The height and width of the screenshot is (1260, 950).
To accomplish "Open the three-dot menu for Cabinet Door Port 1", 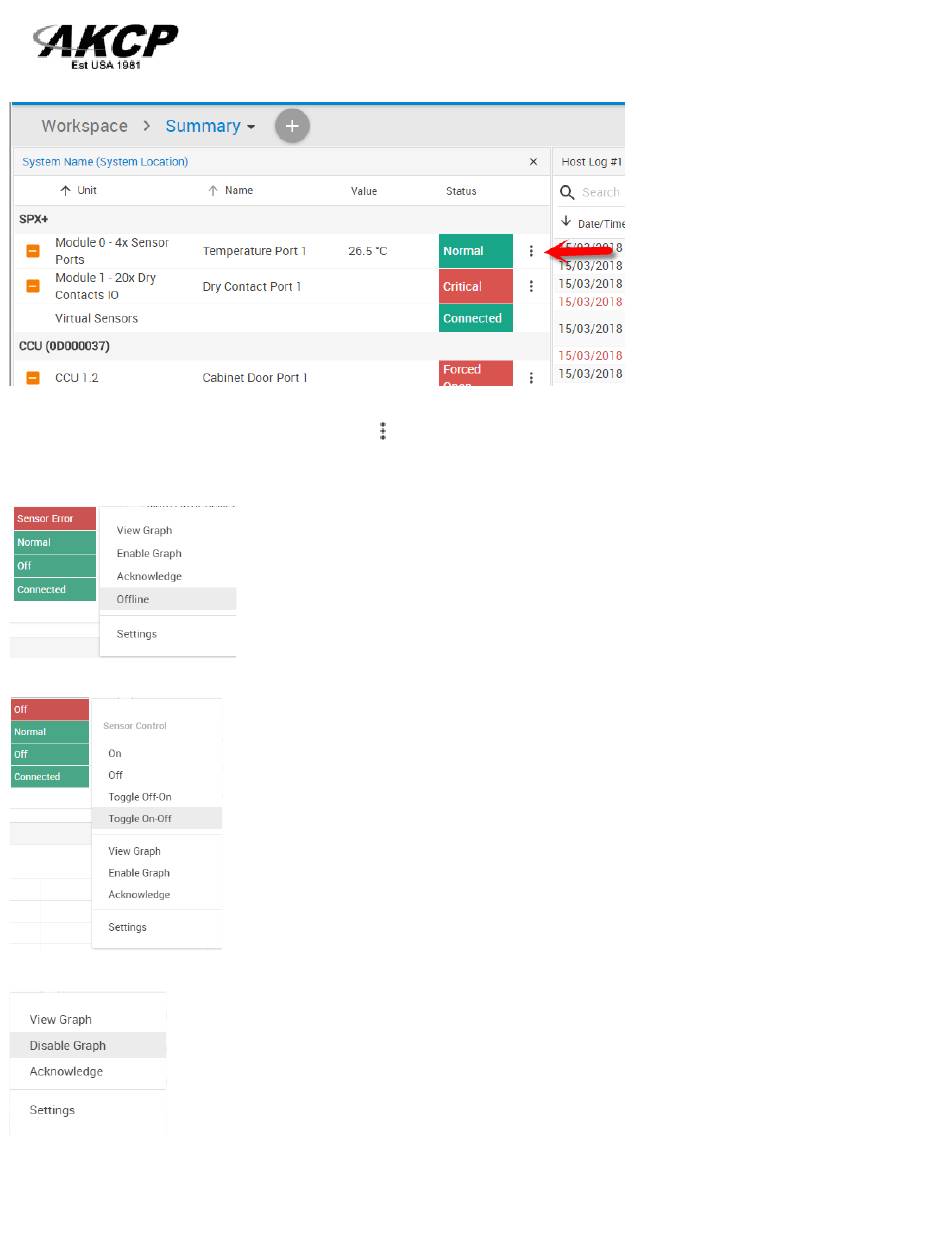I will coord(531,378).
